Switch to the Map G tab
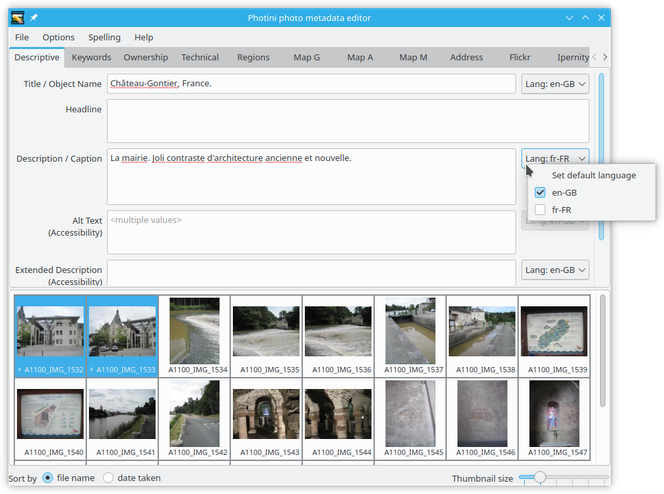Viewport: 664px width, 494px height. tap(307, 57)
